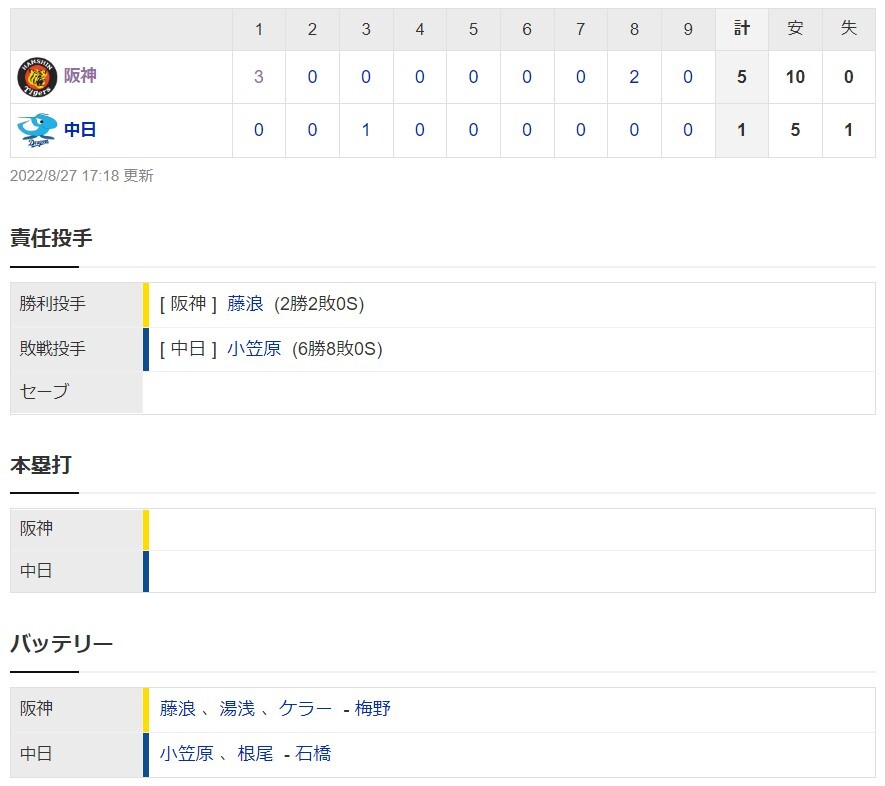Open 根尾 in the Chunichi battery row
The width and height of the screenshot is (885, 786).
point(255,754)
